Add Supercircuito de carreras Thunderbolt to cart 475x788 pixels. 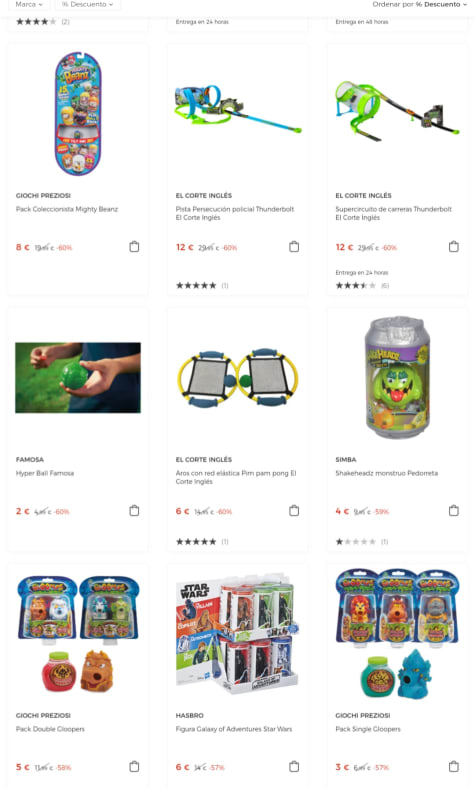(x=454, y=247)
